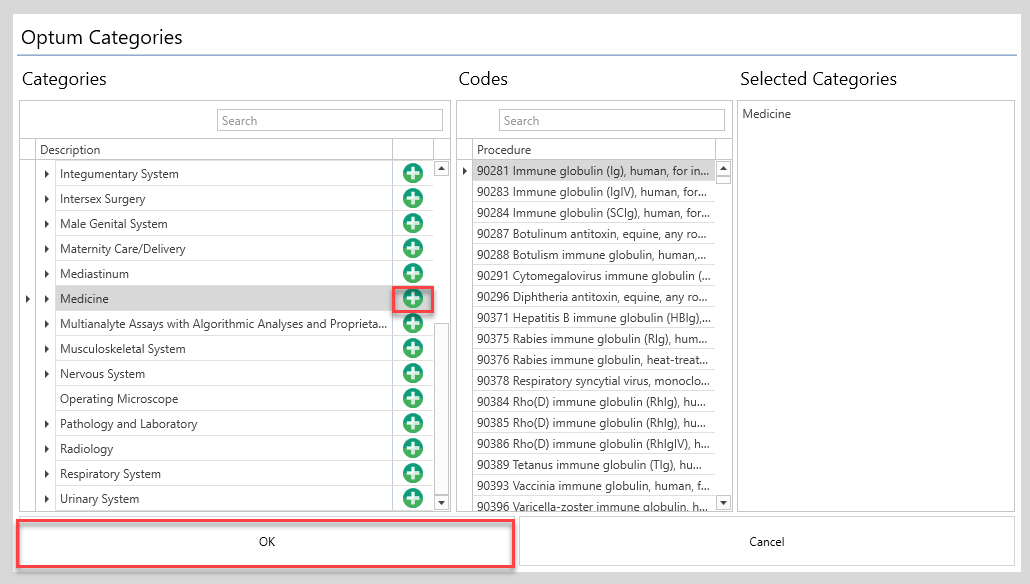
Task: Select the Nervous System category row
Action: [223, 374]
